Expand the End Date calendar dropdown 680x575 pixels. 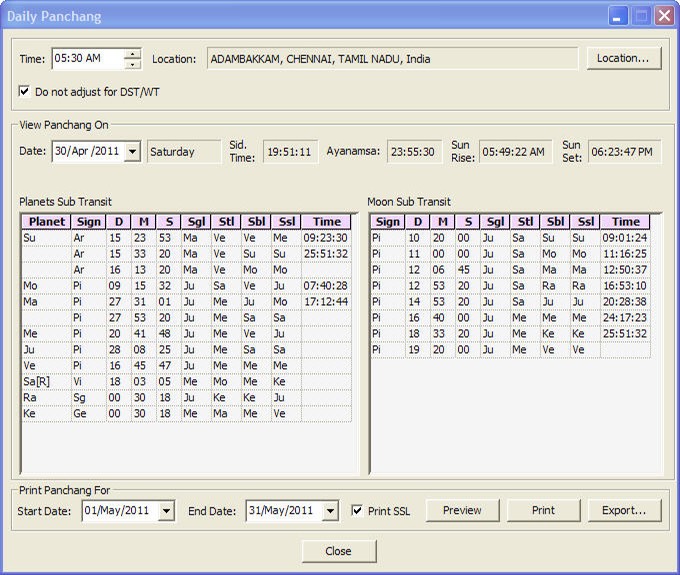tap(331, 511)
